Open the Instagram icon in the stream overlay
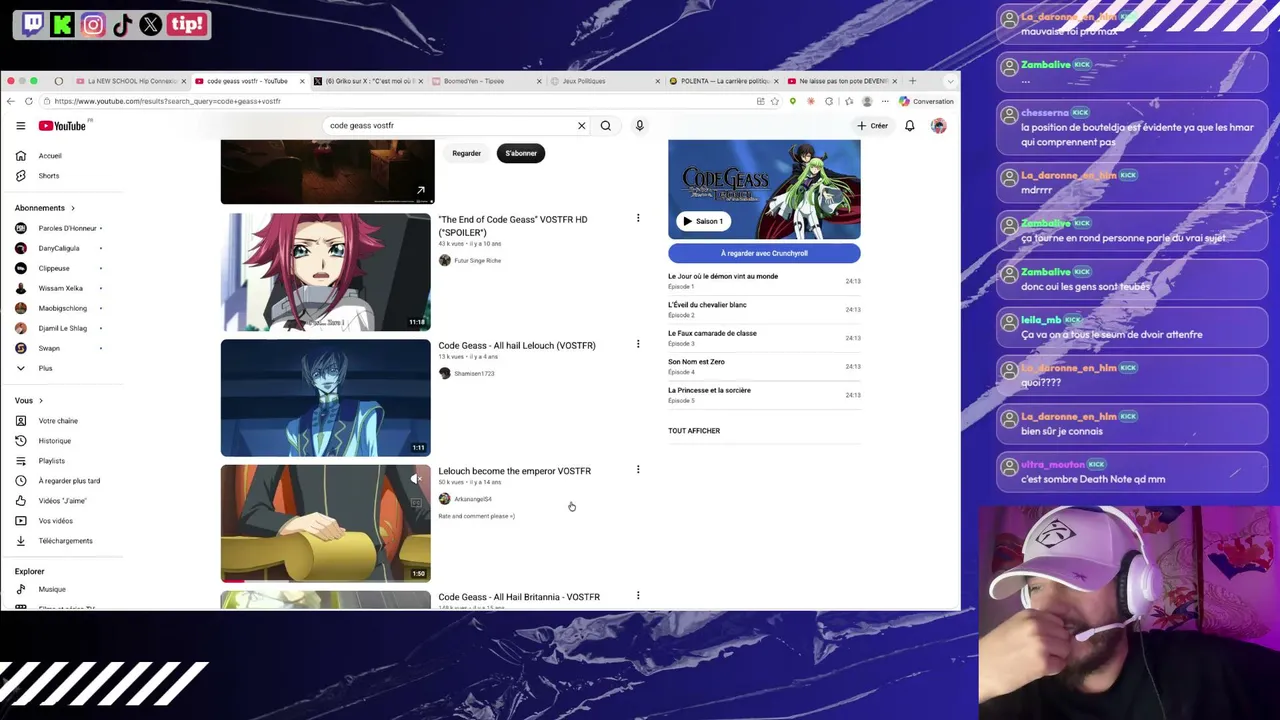The image size is (1280, 720). [x=93, y=24]
